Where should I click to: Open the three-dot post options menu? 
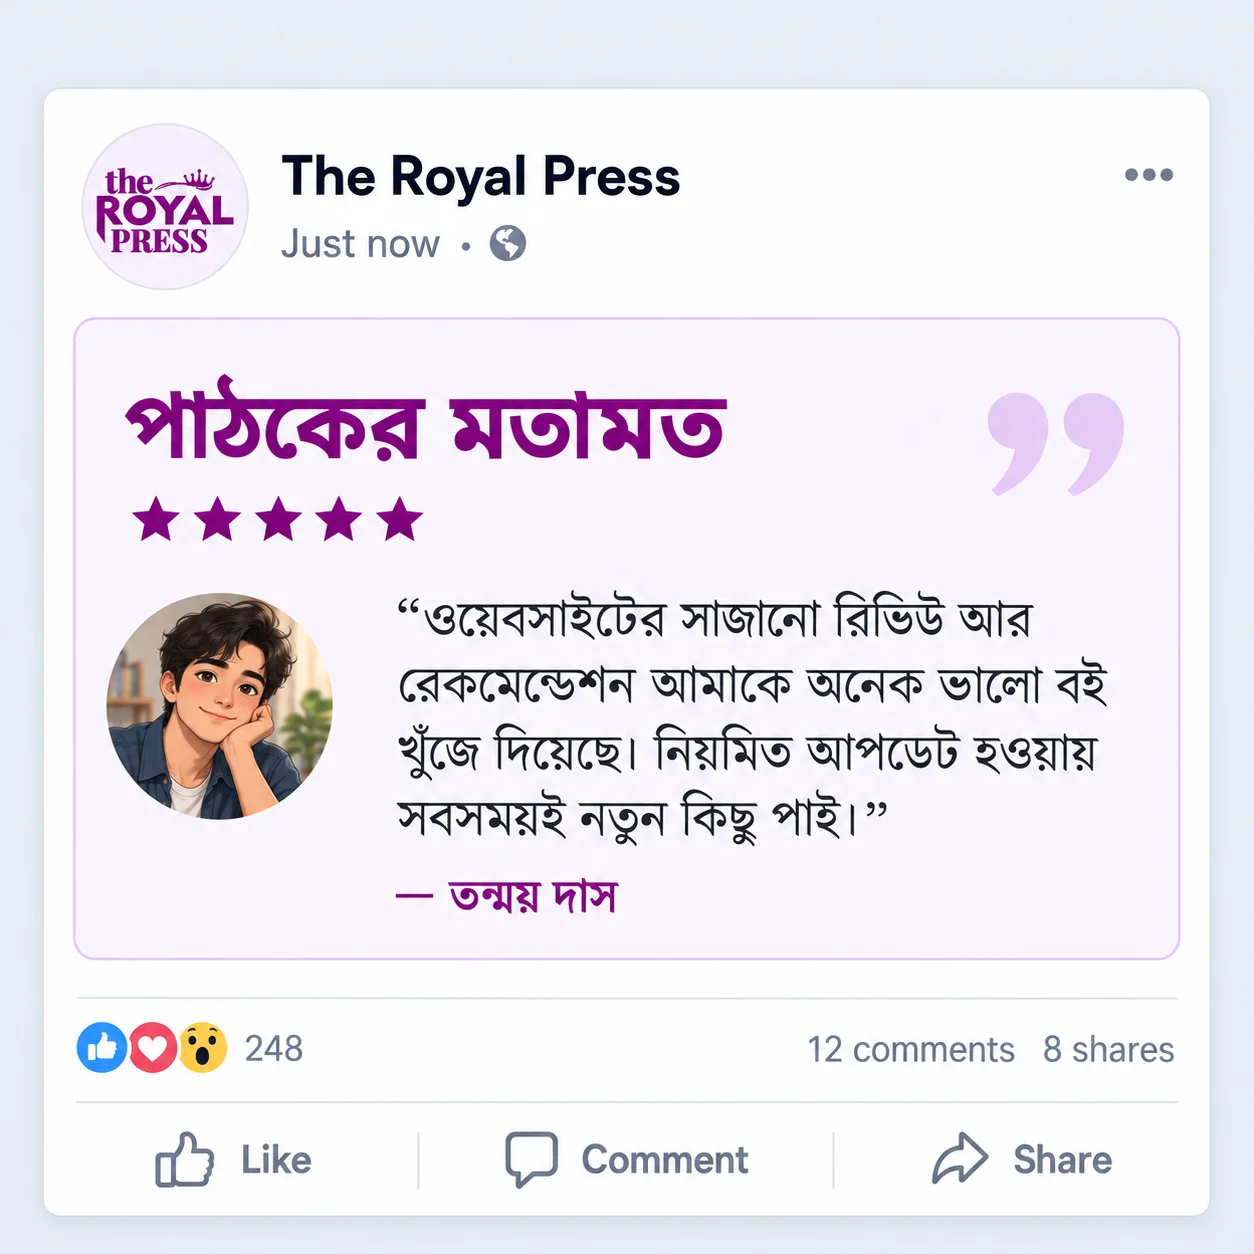coord(1148,175)
